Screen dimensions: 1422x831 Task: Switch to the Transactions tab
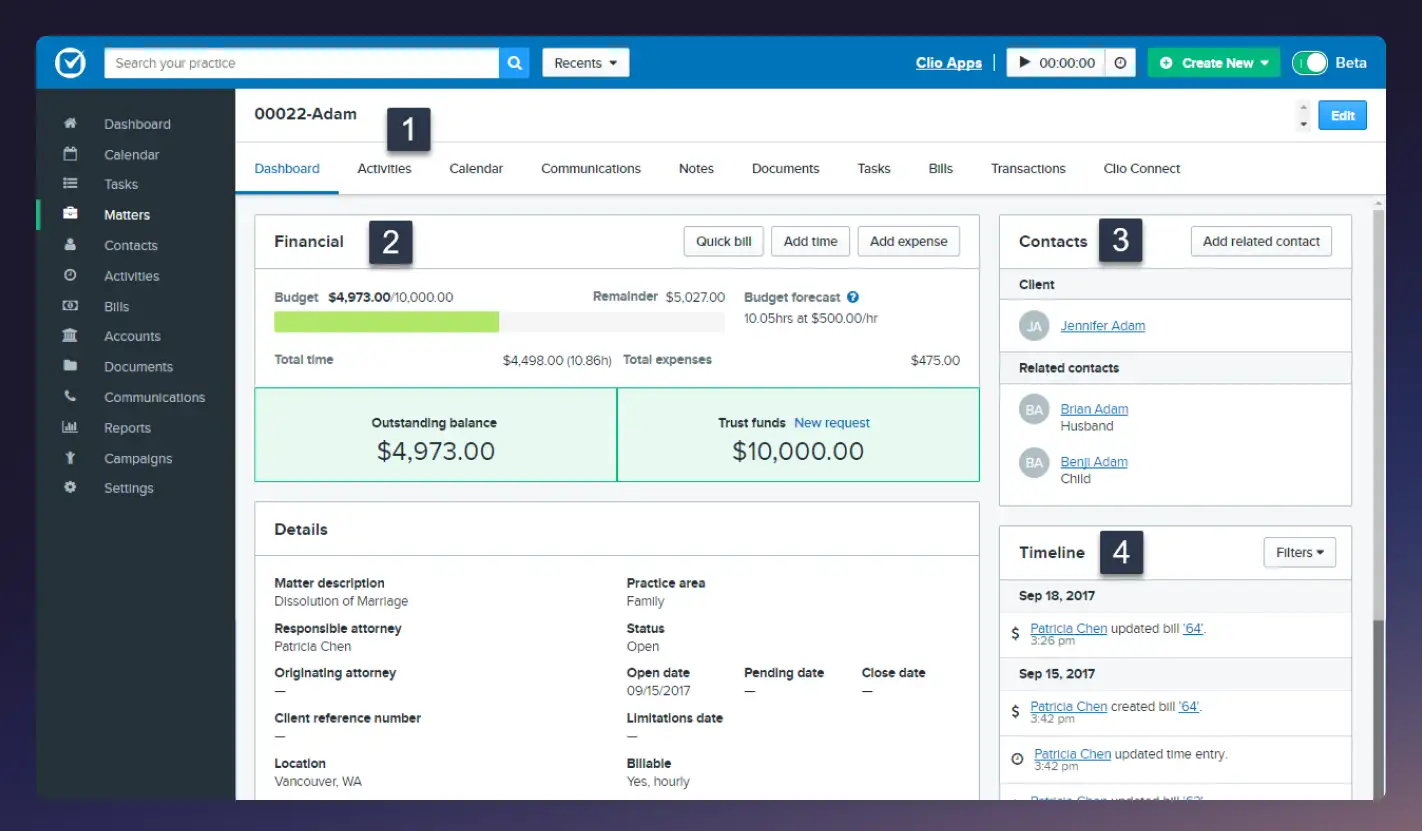click(1028, 168)
